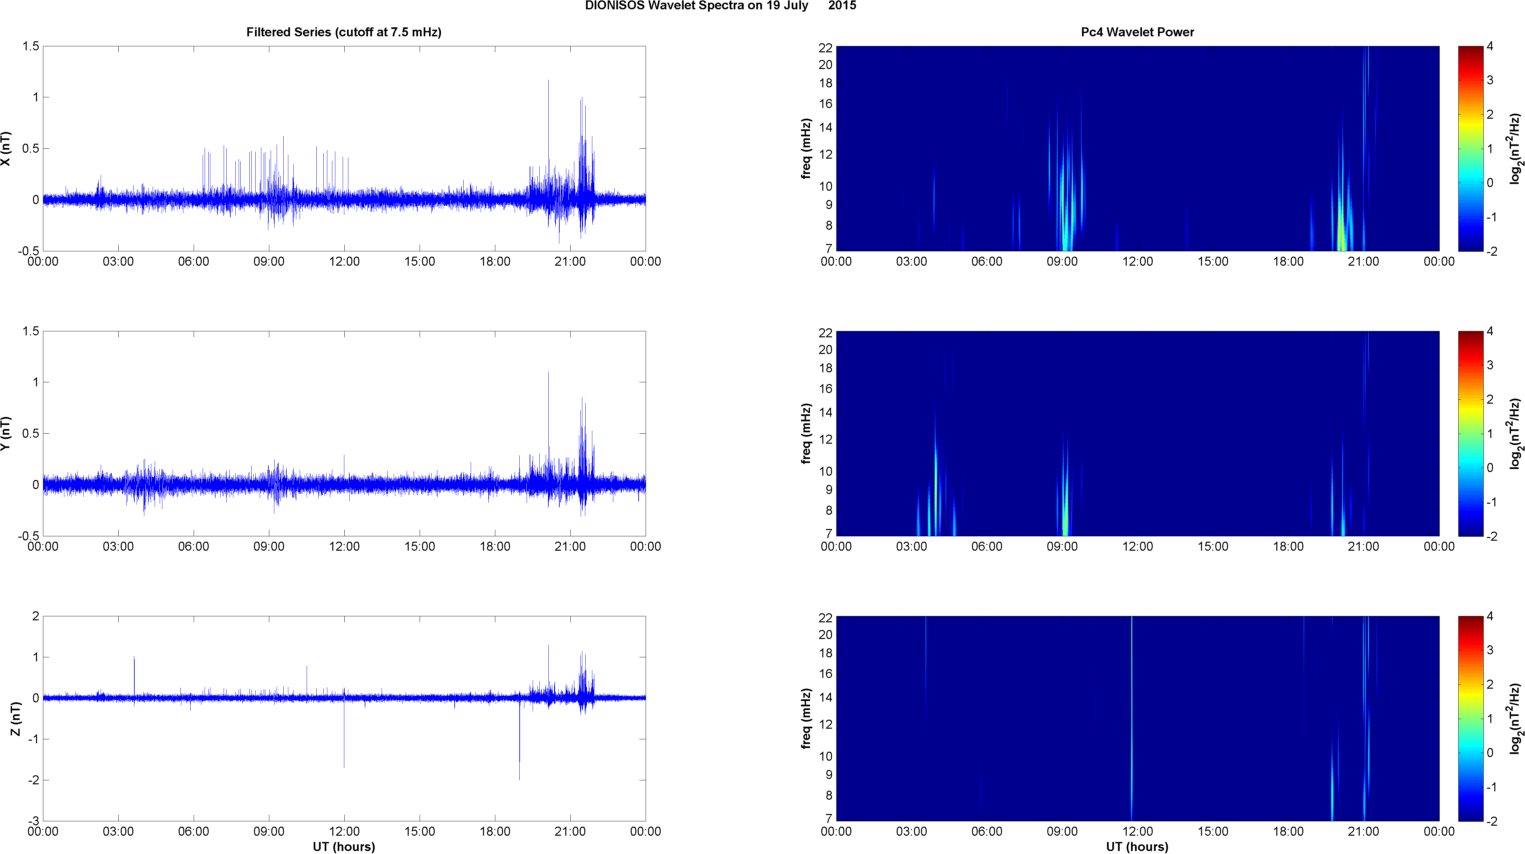Image resolution: width=1525 pixels, height=854 pixels.
Task: Select the log2(nT²/Hz) label beside the bottom colorbar
Action: click(x=1516, y=719)
